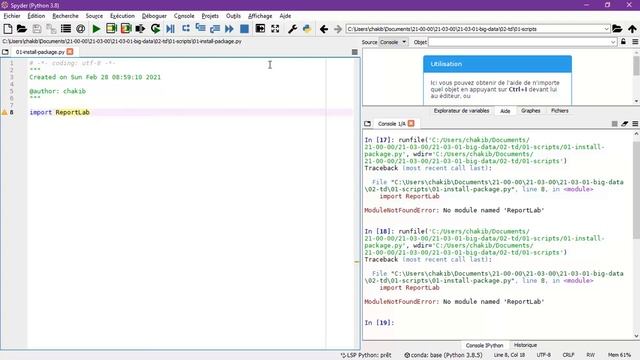This screenshot has height=360, width=640.
Task: Save all files icon
Action: 51,29
